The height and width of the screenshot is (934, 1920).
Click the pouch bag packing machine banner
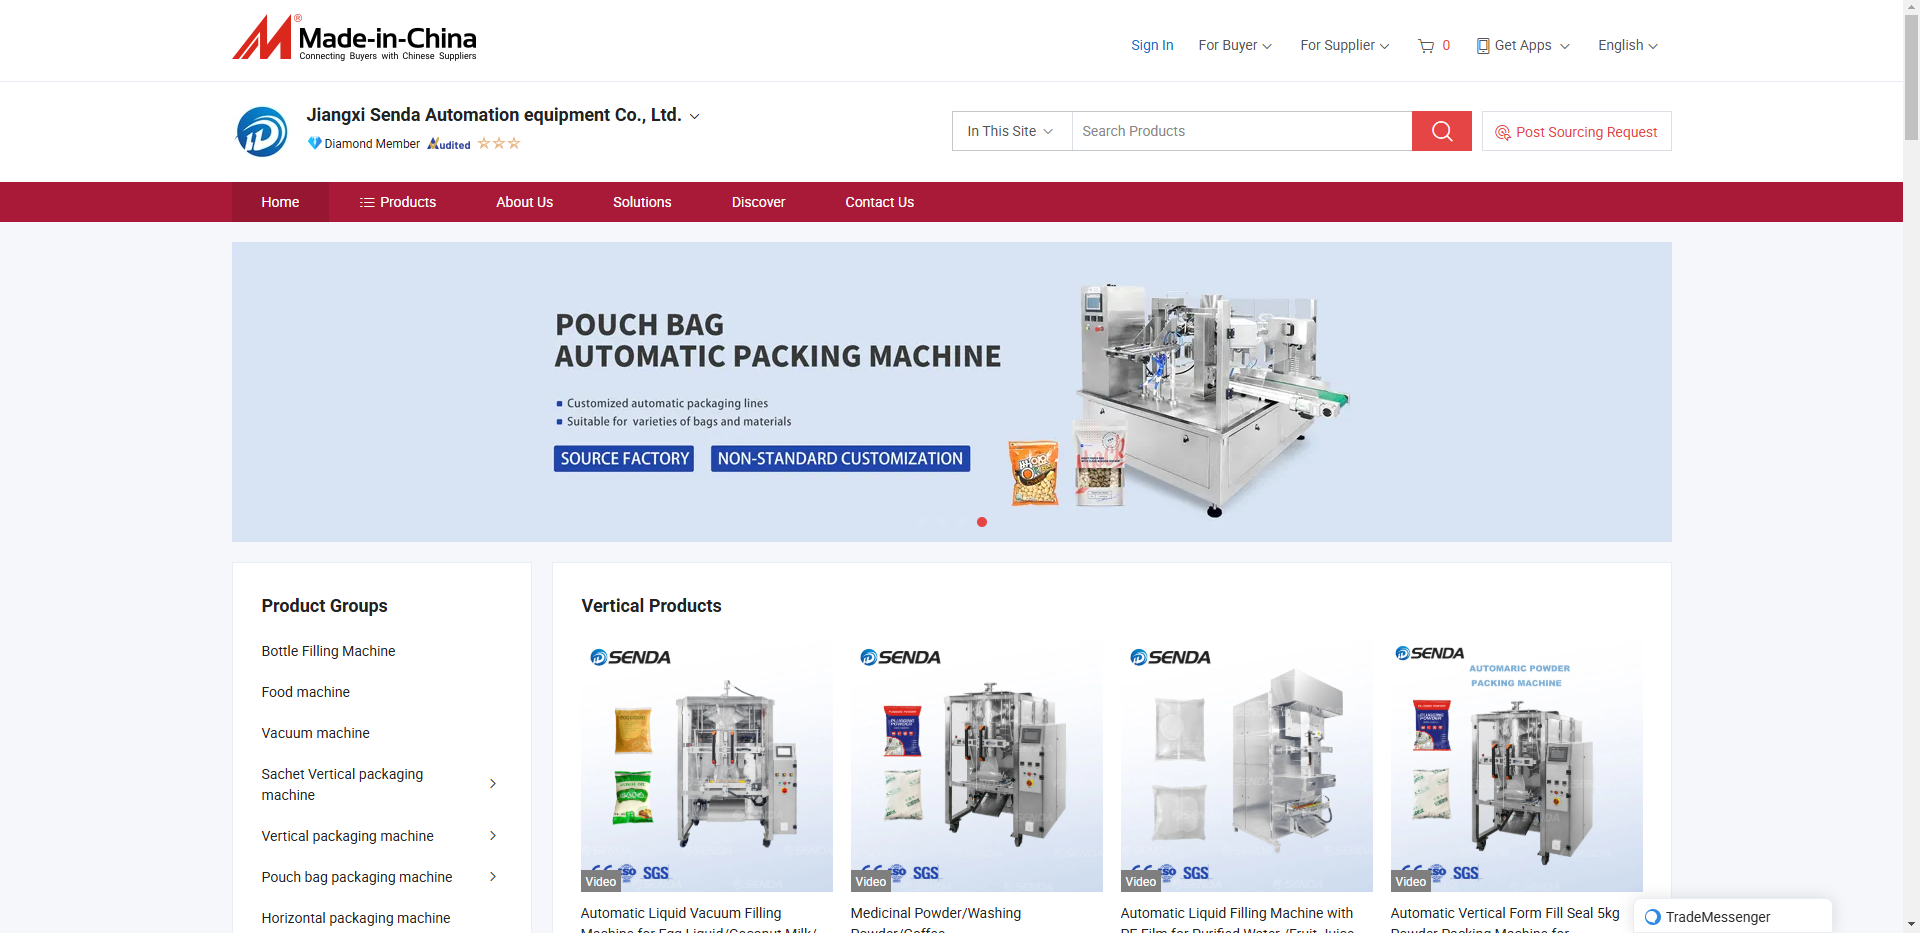(952, 392)
